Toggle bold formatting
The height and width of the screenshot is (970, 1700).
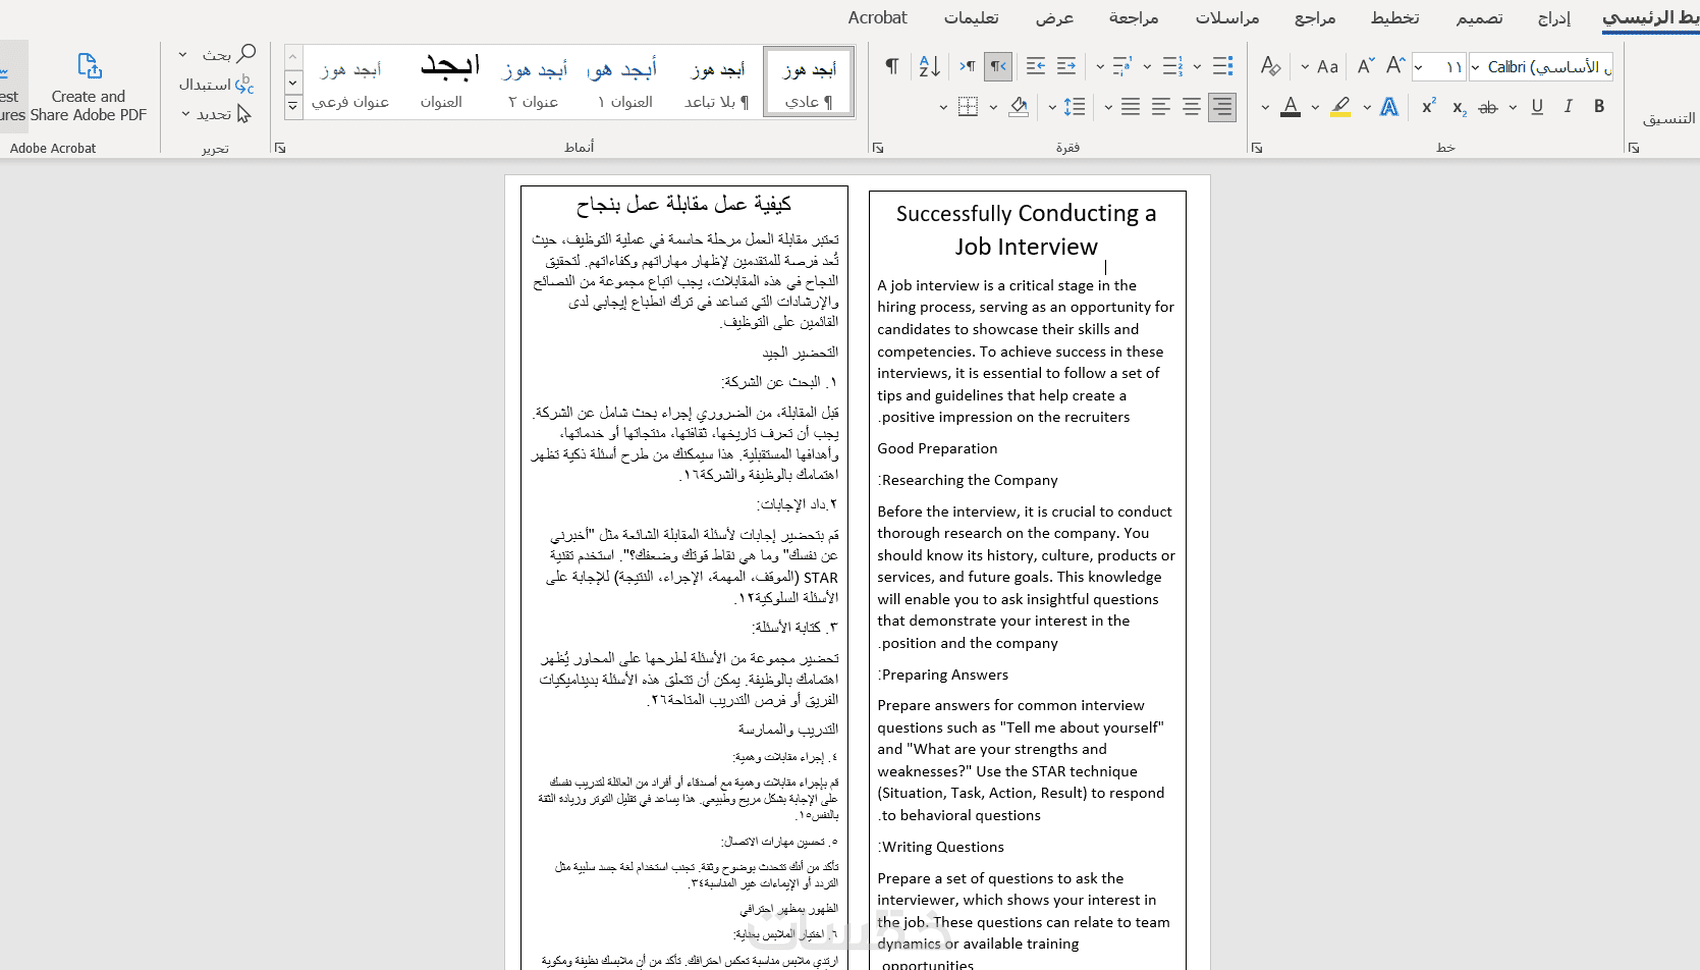click(1599, 107)
